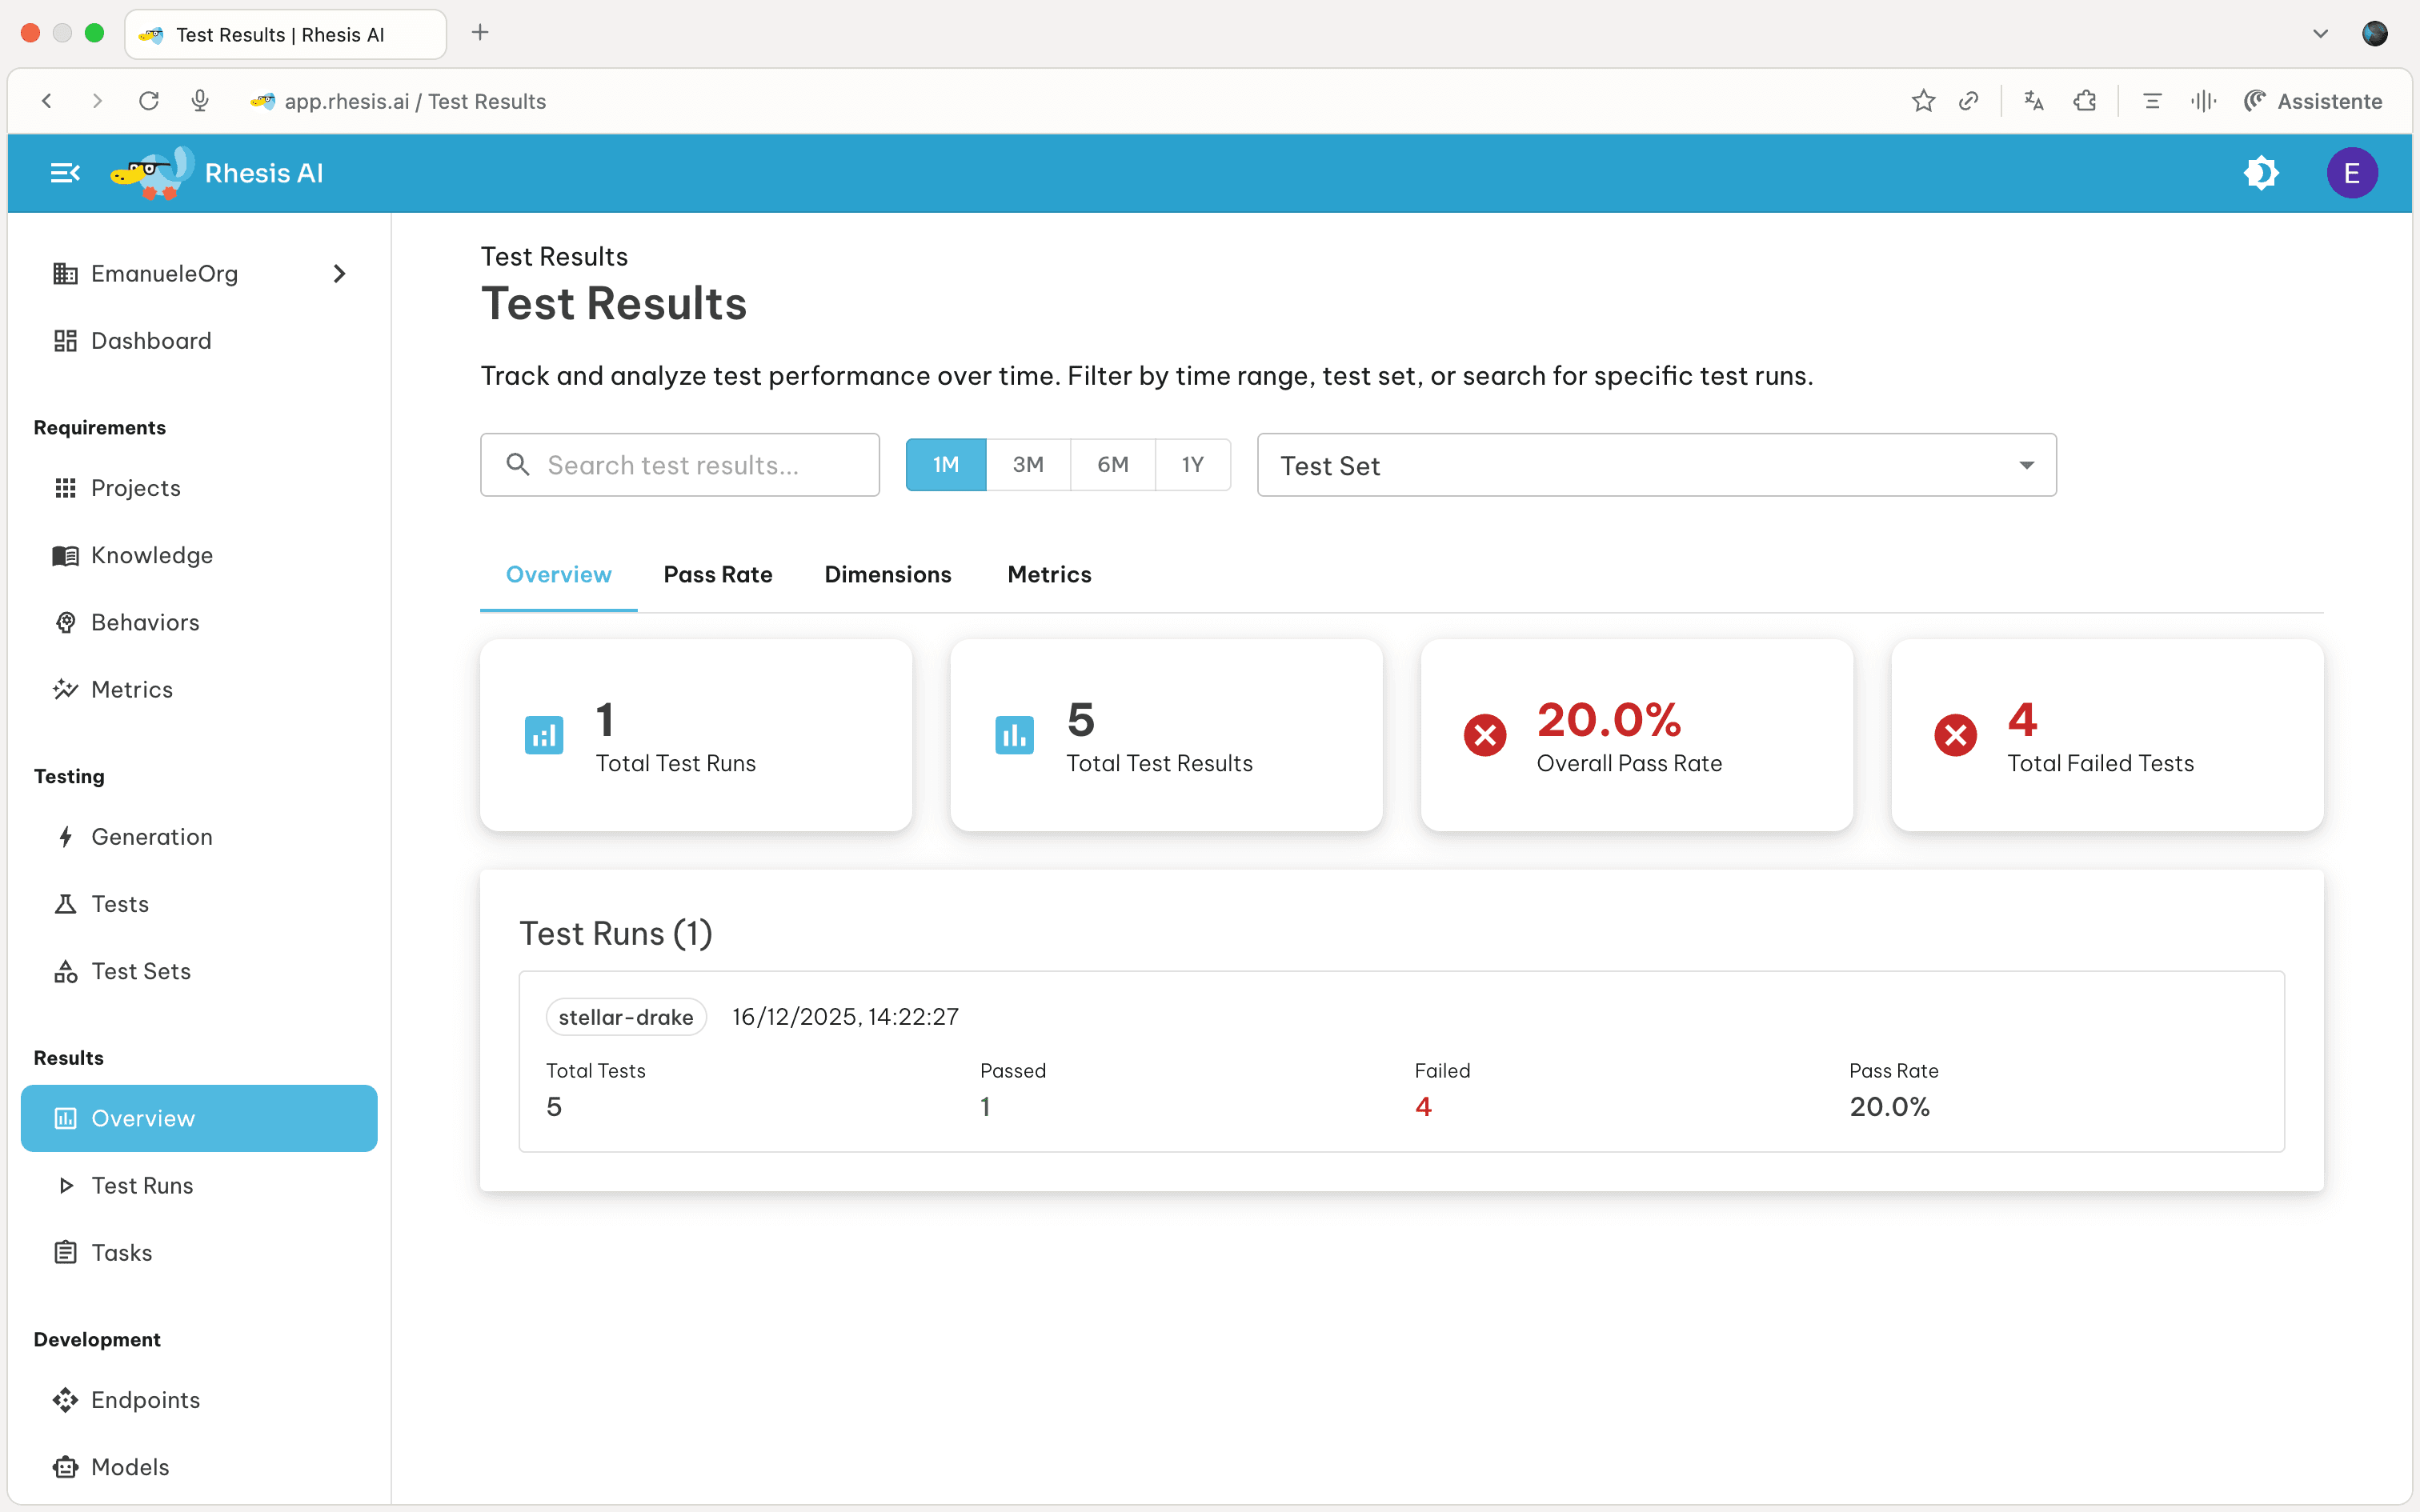This screenshot has height=1512, width=2420.
Task: Open the browser tab list dropdown
Action: tap(2319, 33)
